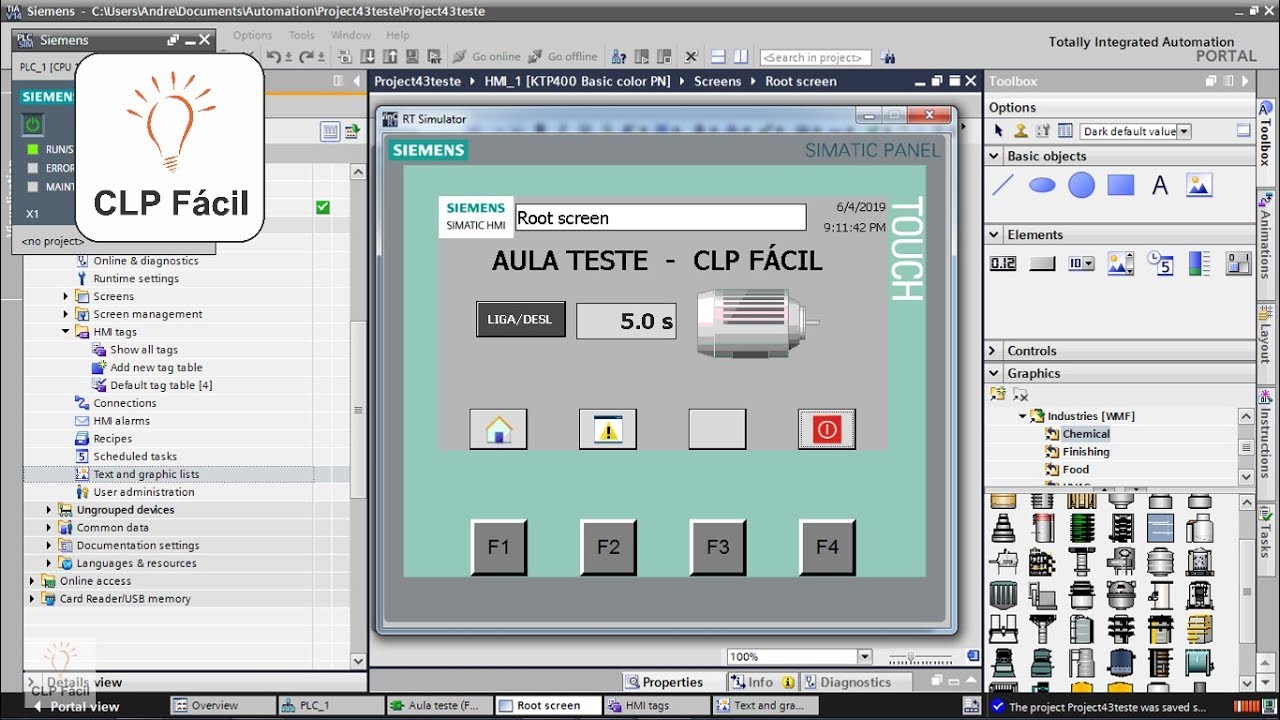
Task: Select the Text field object
Action: 1160,185
